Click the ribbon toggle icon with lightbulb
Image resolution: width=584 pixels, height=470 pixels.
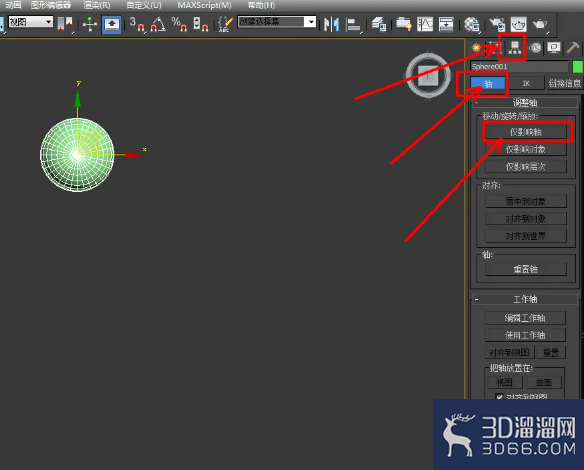coord(403,25)
